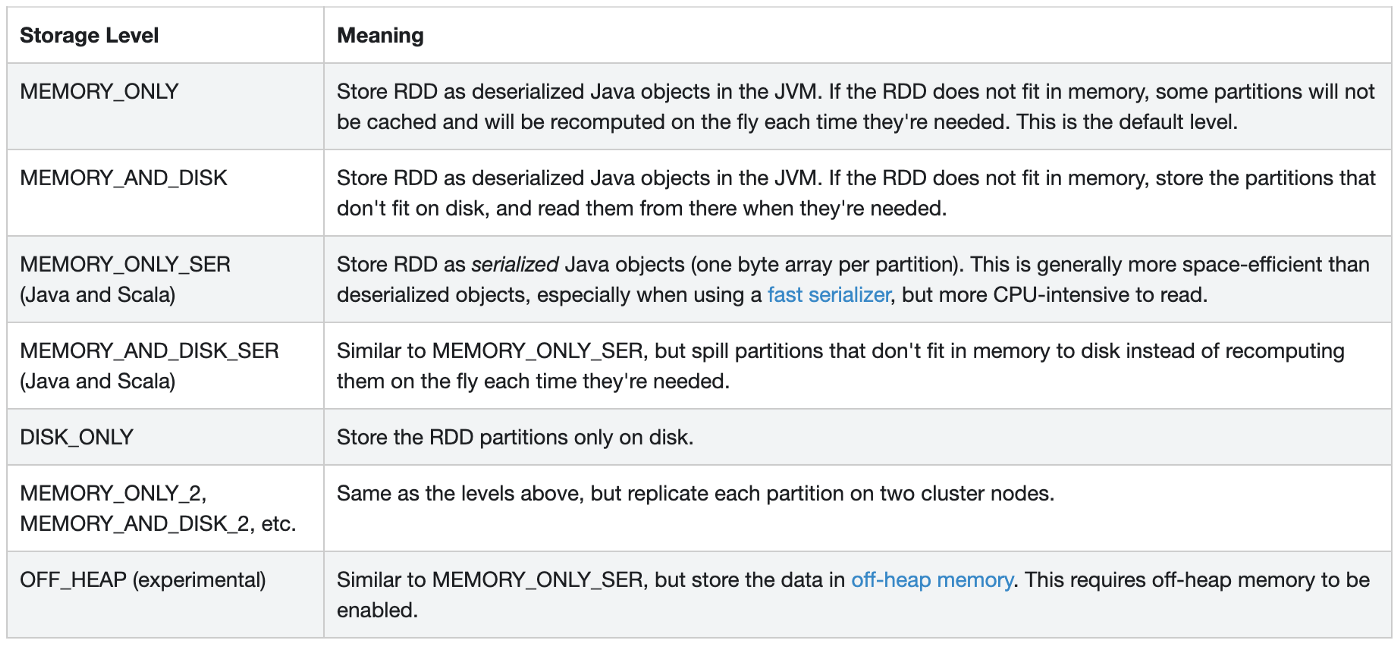Click 'Store the RDD partitions only on disk'
Screen dimensions: 1400x646
tap(515, 437)
